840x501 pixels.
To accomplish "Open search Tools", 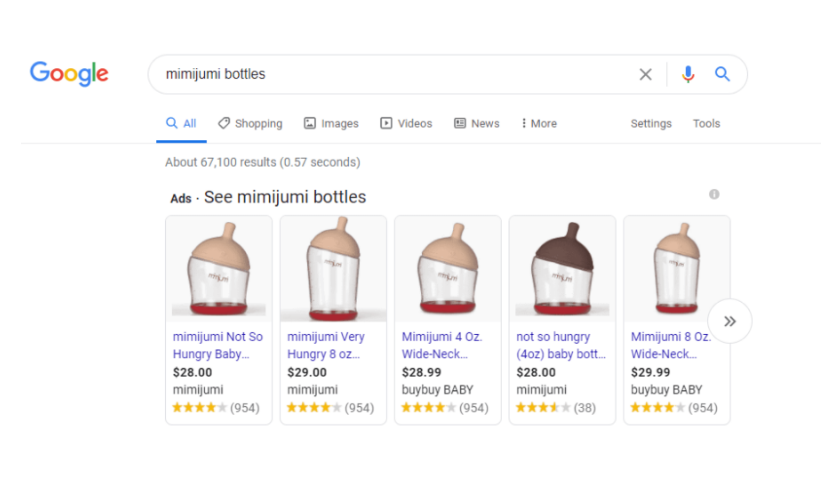I will [x=706, y=124].
